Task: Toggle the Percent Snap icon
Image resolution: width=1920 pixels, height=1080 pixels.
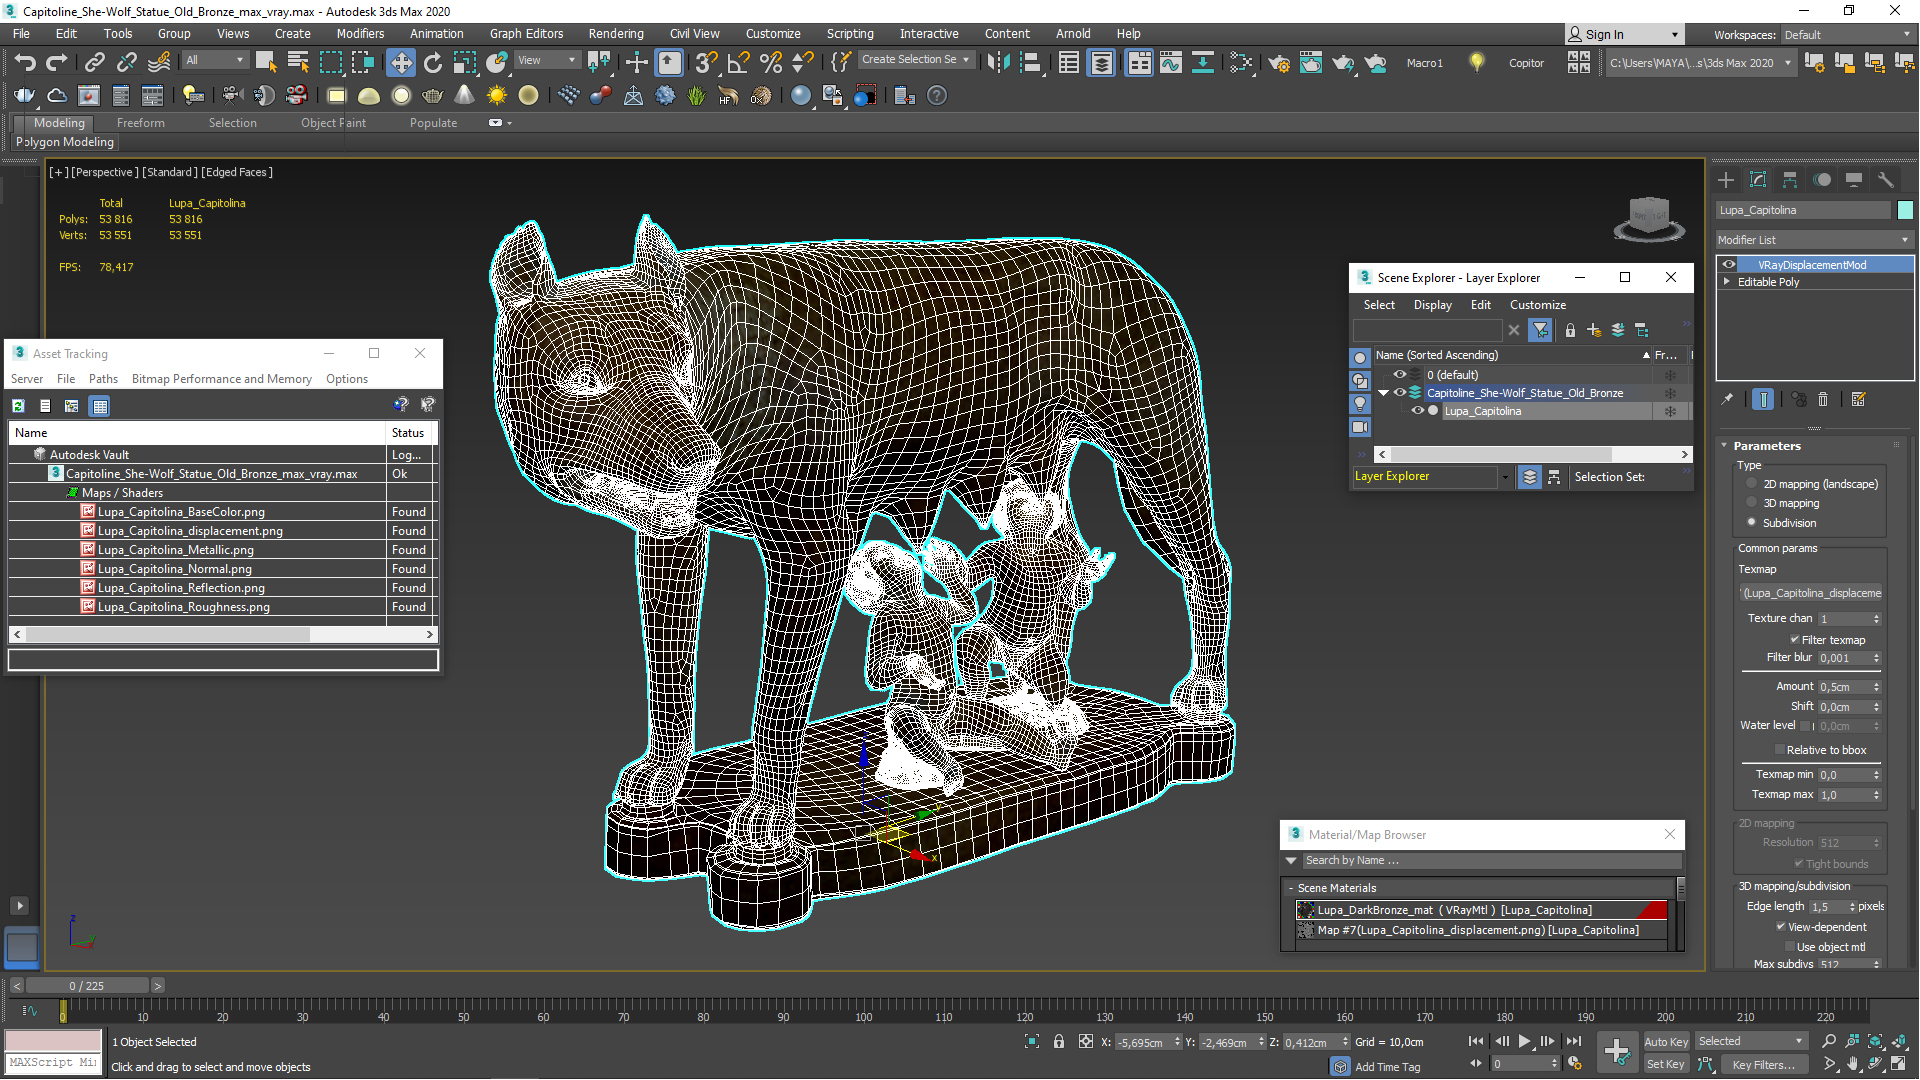Action: (x=770, y=63)
